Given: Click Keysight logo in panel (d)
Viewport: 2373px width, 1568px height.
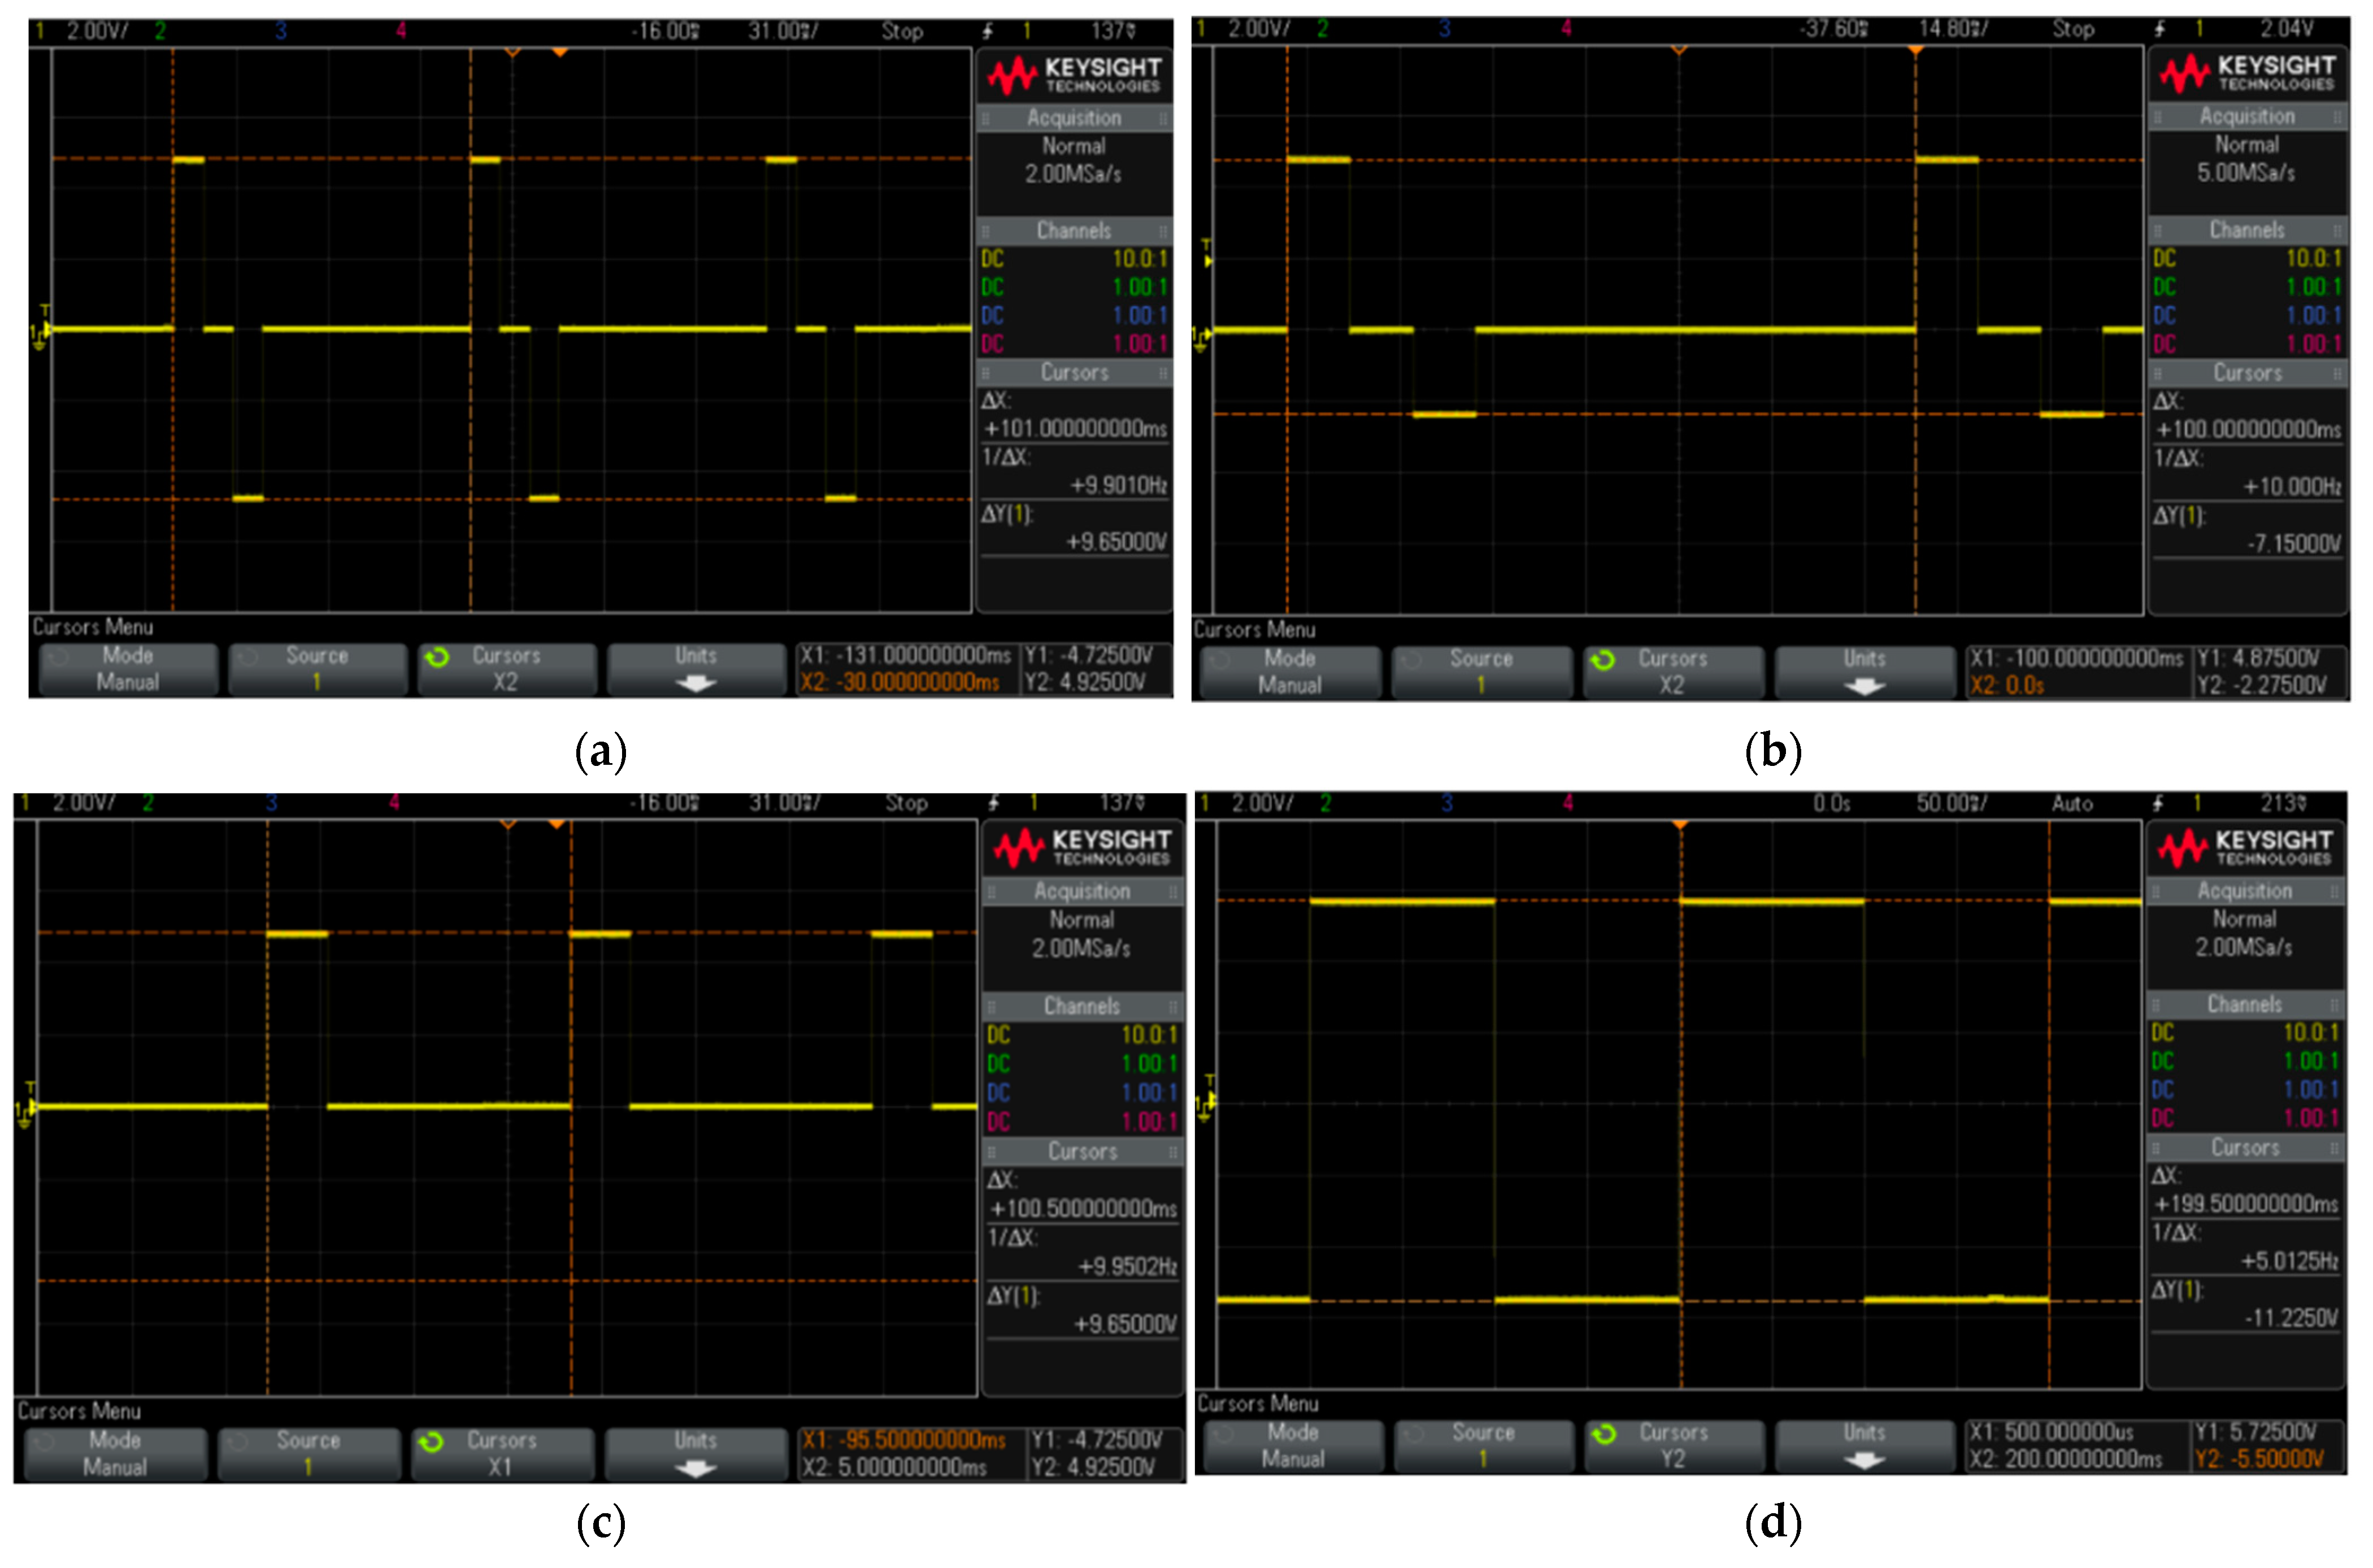Looking at the screenshot, I should [2244, 847].
